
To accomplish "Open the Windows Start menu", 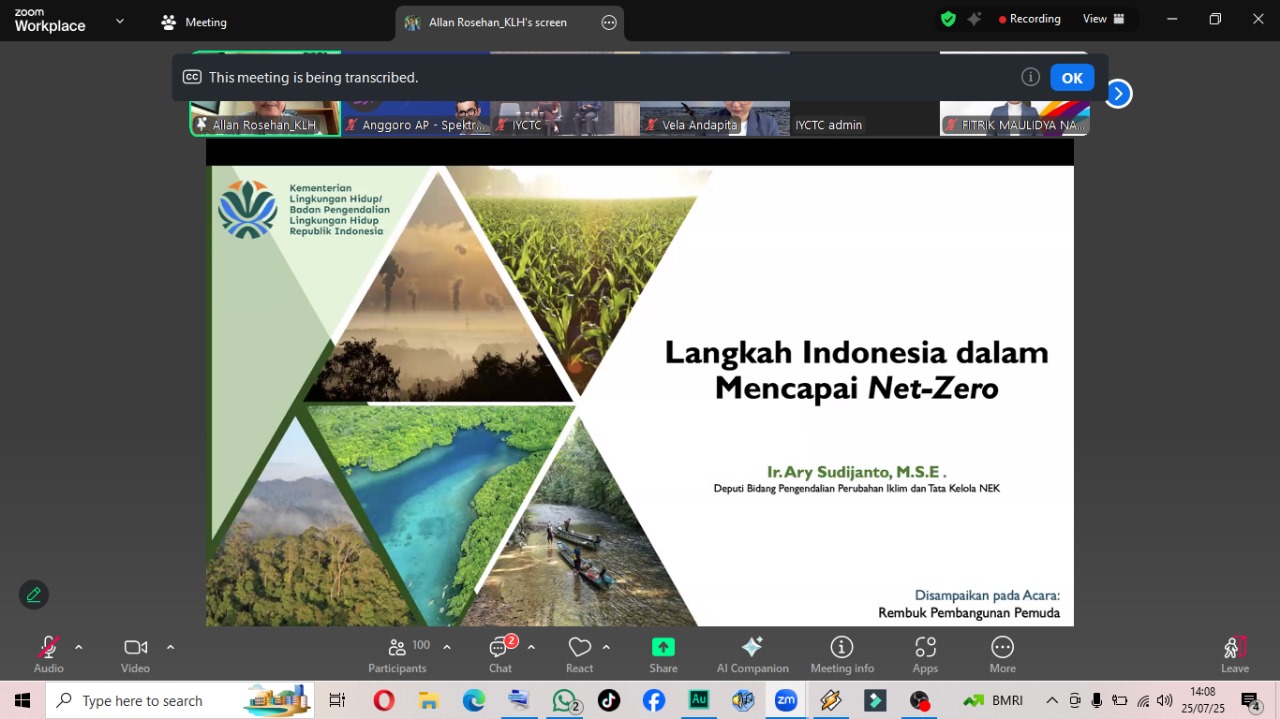I will [x=22, y=701].
